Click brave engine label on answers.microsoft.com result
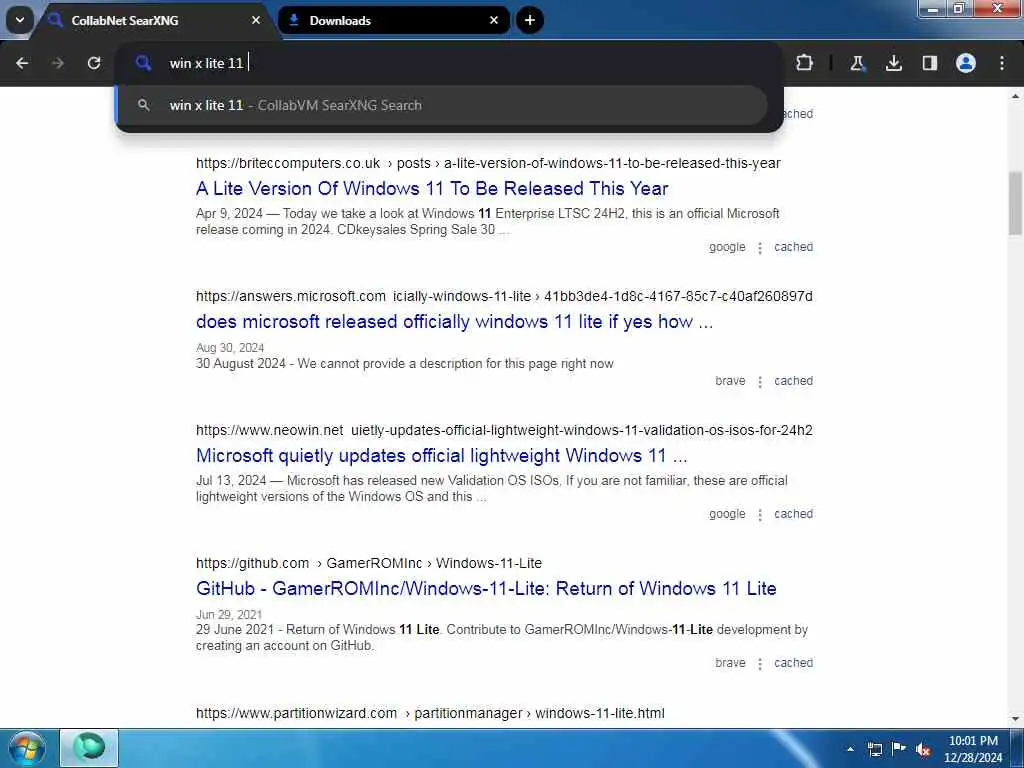Screen dimensions: 1024x768 tap(730, 381)
